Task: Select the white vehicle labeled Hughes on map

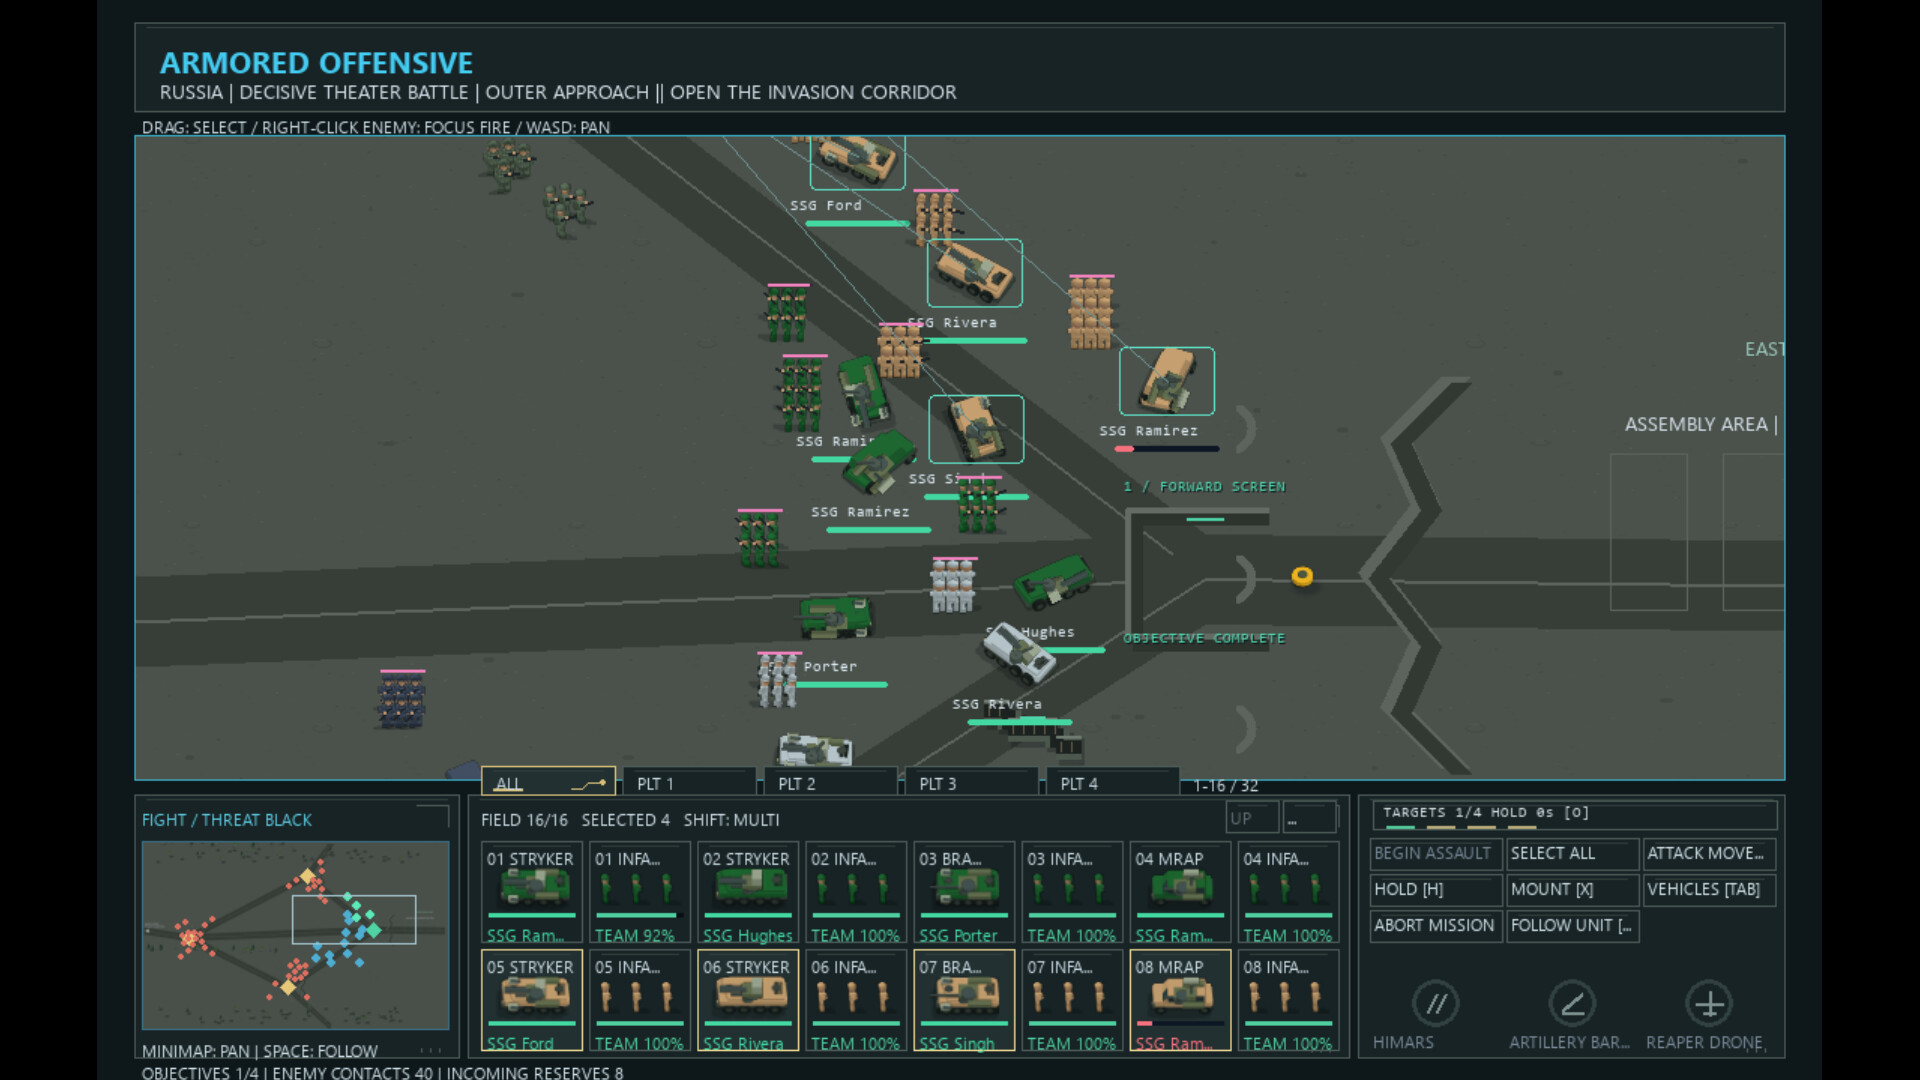Action: 1020,655
